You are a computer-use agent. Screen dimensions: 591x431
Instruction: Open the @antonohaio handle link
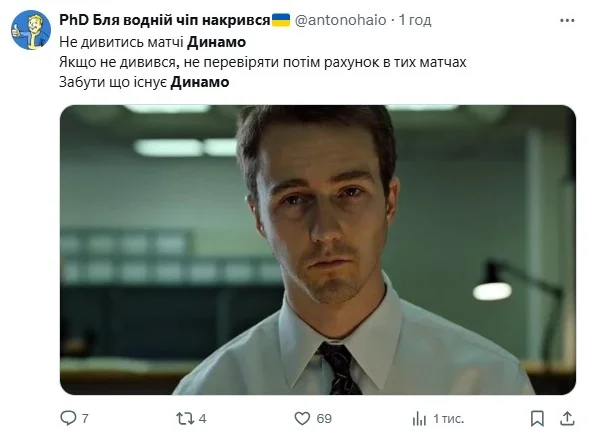pyautogui.click(x=340, y=20)
